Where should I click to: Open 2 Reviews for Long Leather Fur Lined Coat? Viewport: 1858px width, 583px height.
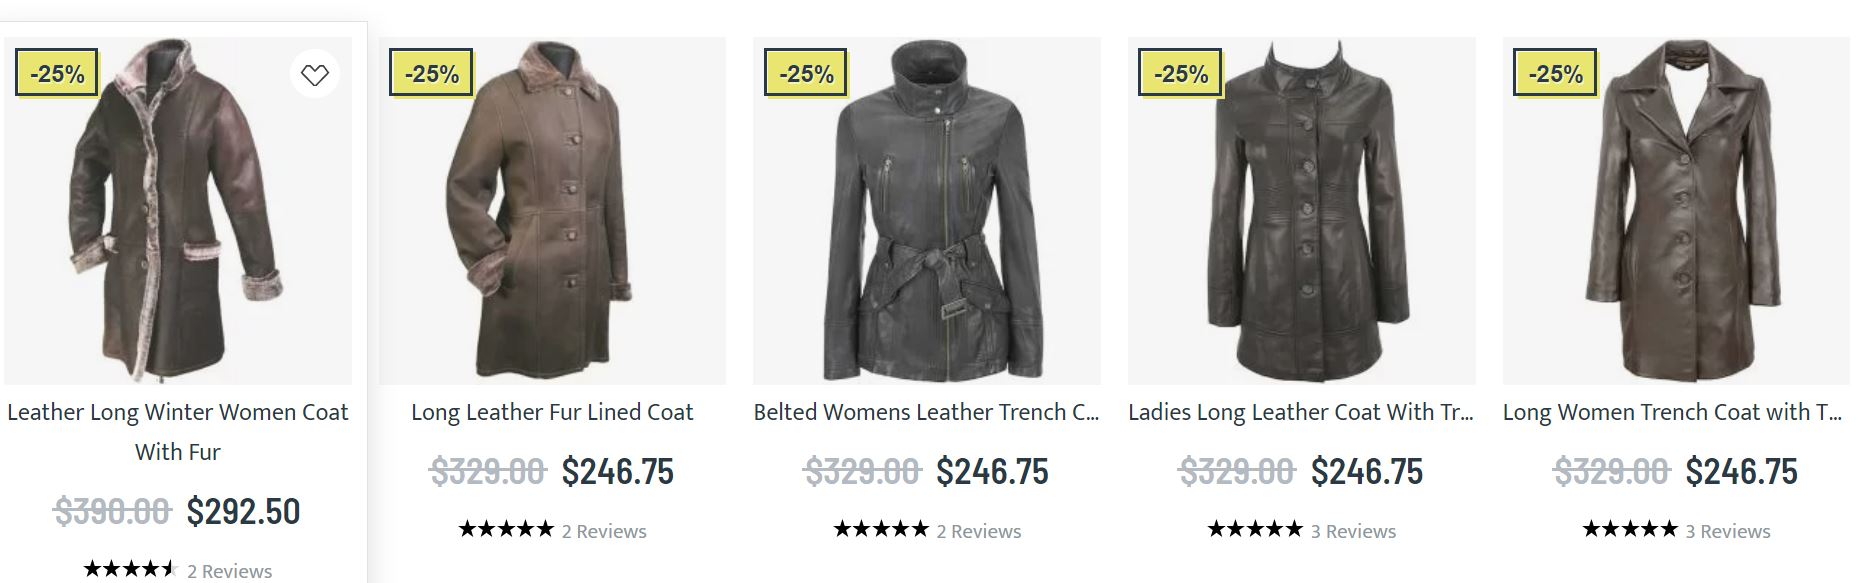tap(604, 531)
